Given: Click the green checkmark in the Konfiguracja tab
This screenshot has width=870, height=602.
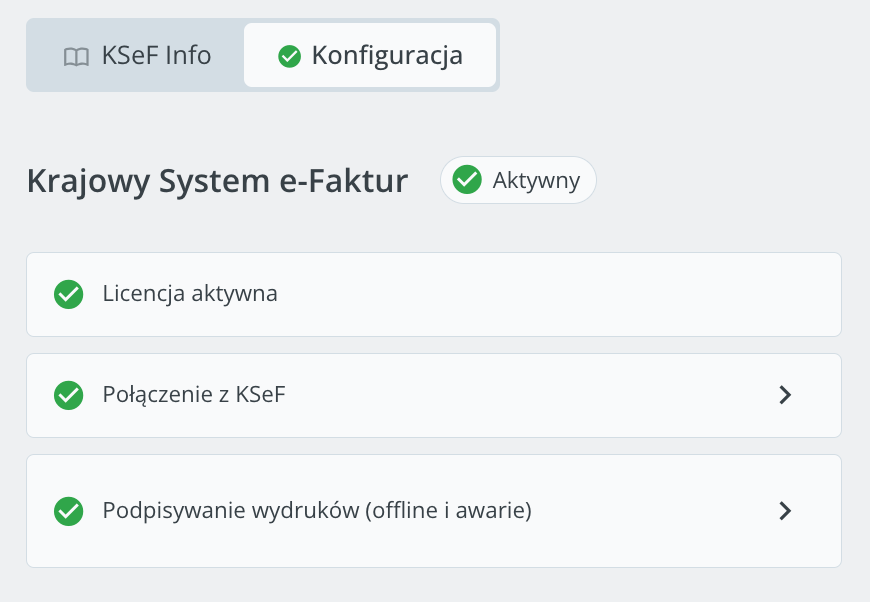Looking at the screenshot, I should point(289,56).
